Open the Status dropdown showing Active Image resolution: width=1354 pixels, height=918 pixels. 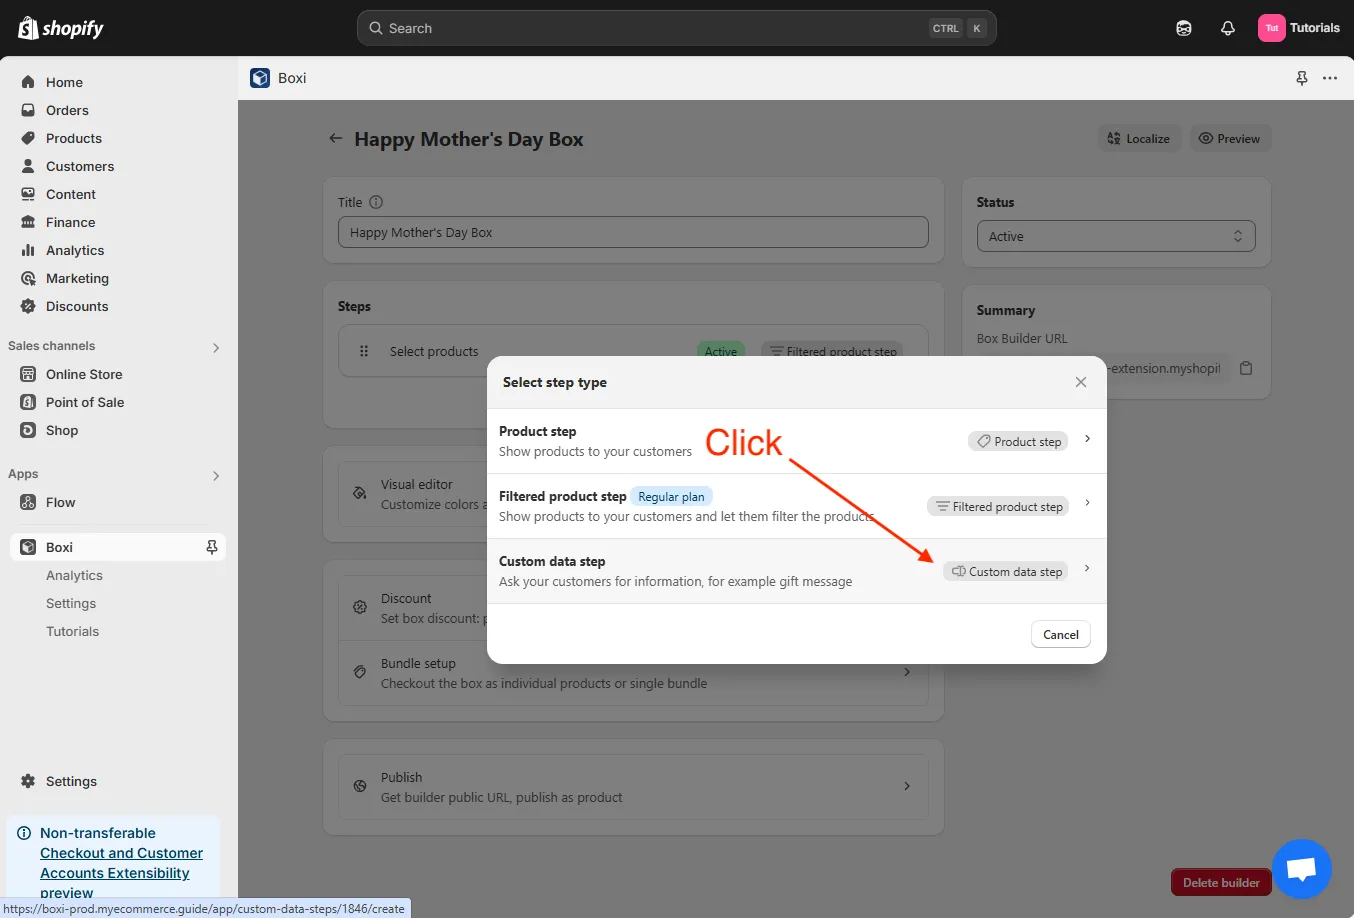(x=1115, y=236)
